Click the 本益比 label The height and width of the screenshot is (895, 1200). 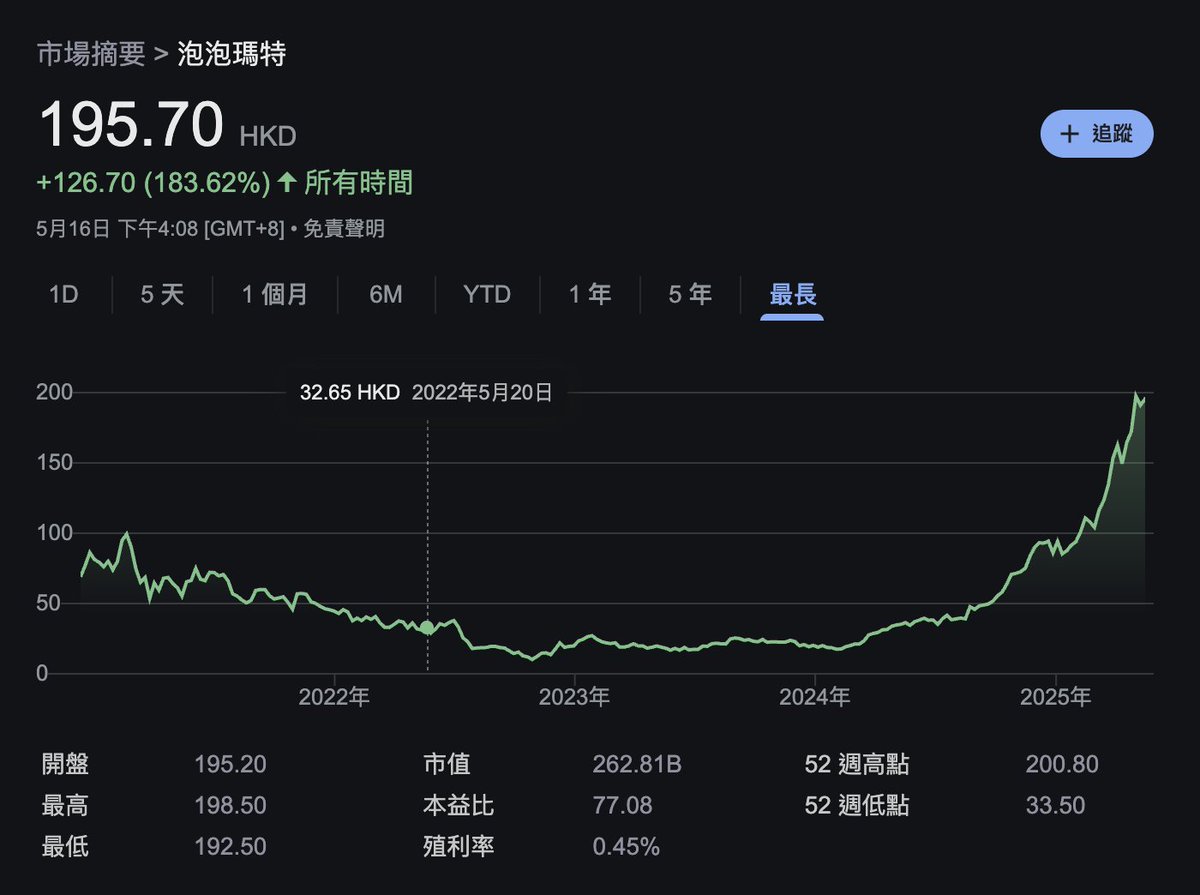(458, 806)
